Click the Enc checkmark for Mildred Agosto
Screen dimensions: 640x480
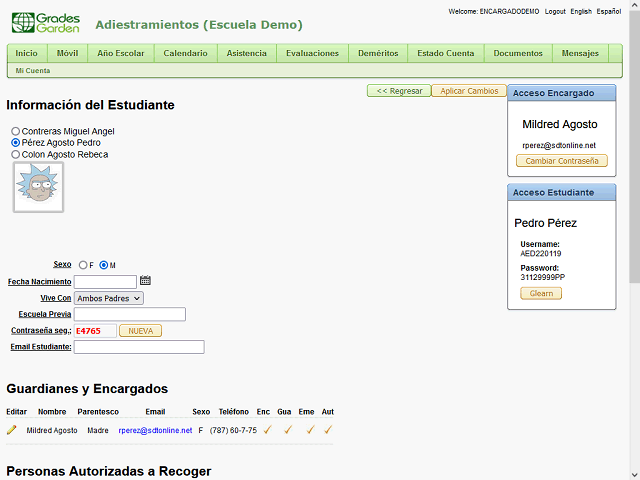(x=265, y=430)
